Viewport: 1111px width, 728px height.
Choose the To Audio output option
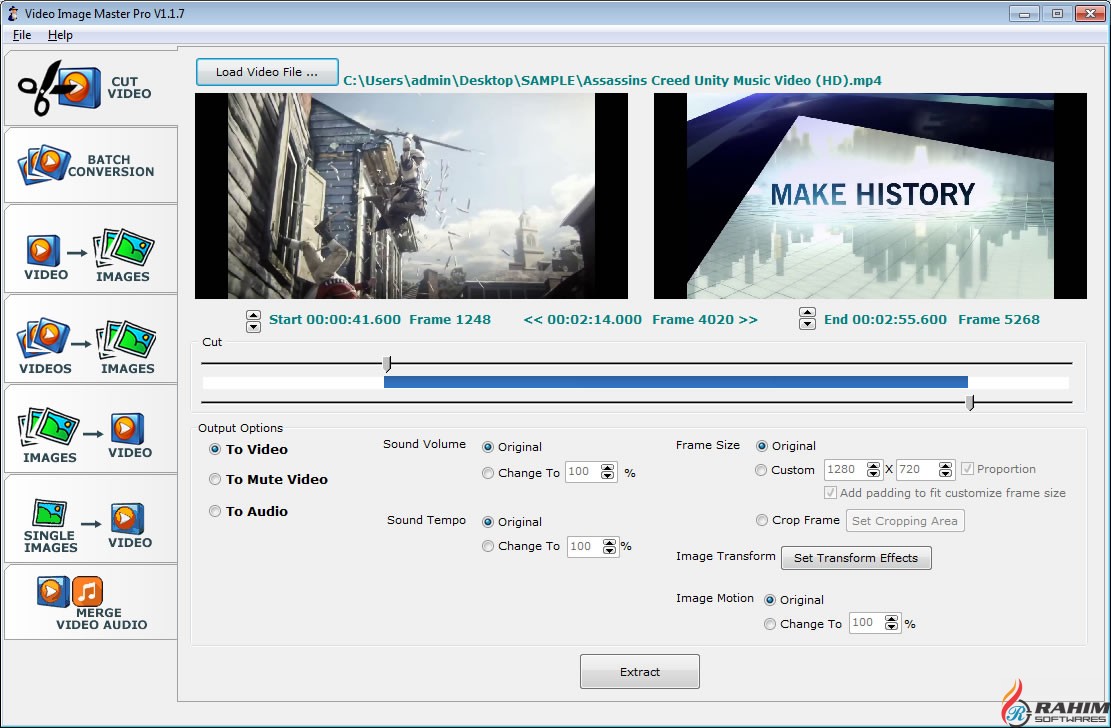pos(215,512)
